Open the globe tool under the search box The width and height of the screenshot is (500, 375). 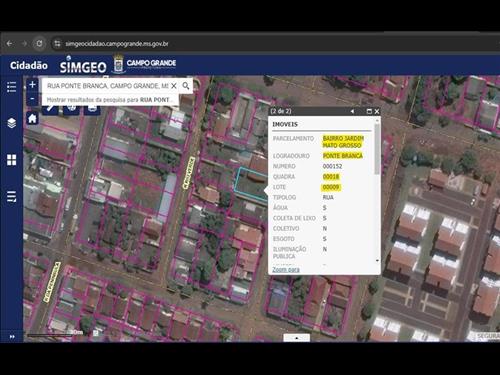click(71, 108)
